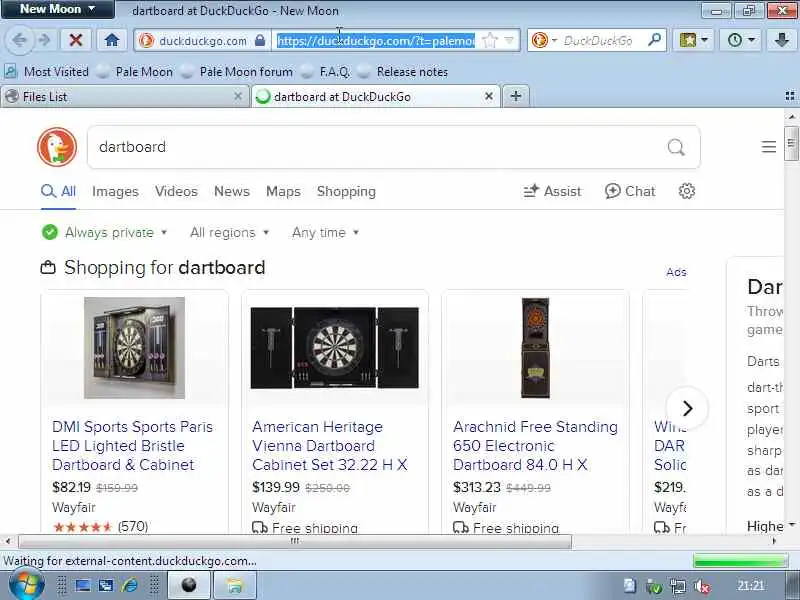
Task: Select the All results tab
Action: click(58, 191)
